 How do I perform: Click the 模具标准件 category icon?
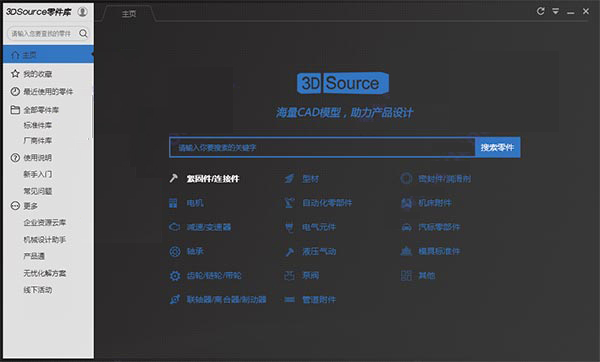[406, 251]
